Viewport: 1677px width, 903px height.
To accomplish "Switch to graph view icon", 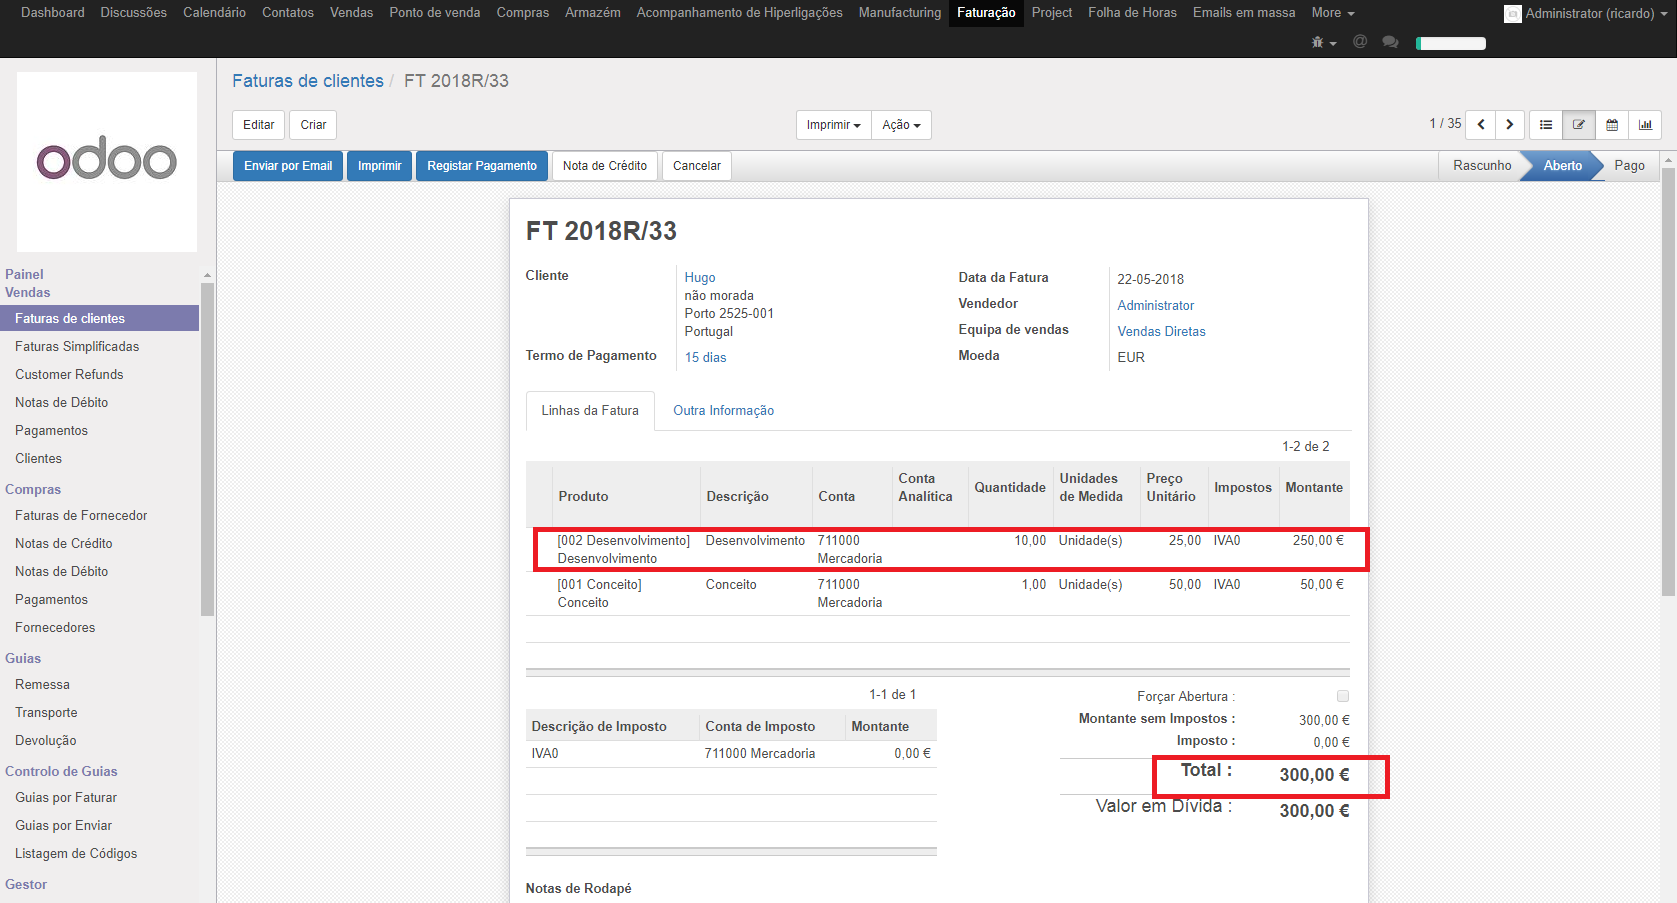I will click(1645, 125).
